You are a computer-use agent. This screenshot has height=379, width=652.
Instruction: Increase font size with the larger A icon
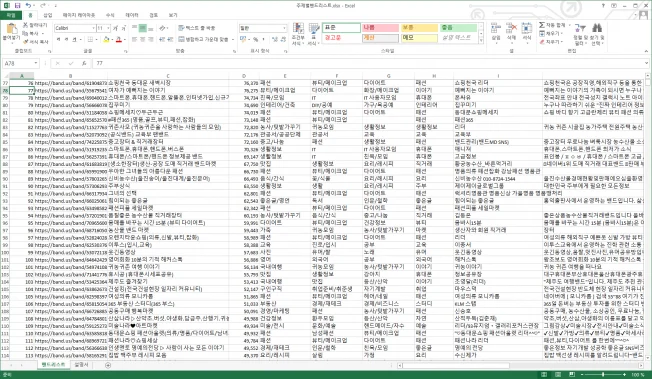tap(116, 28)
